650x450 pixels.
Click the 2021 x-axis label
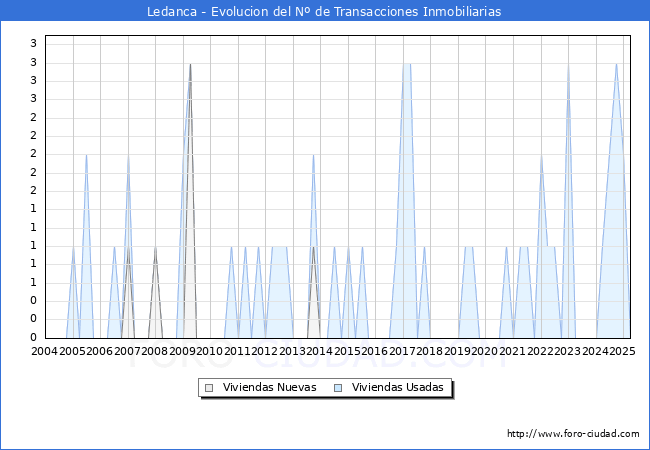tap(512, 351)
